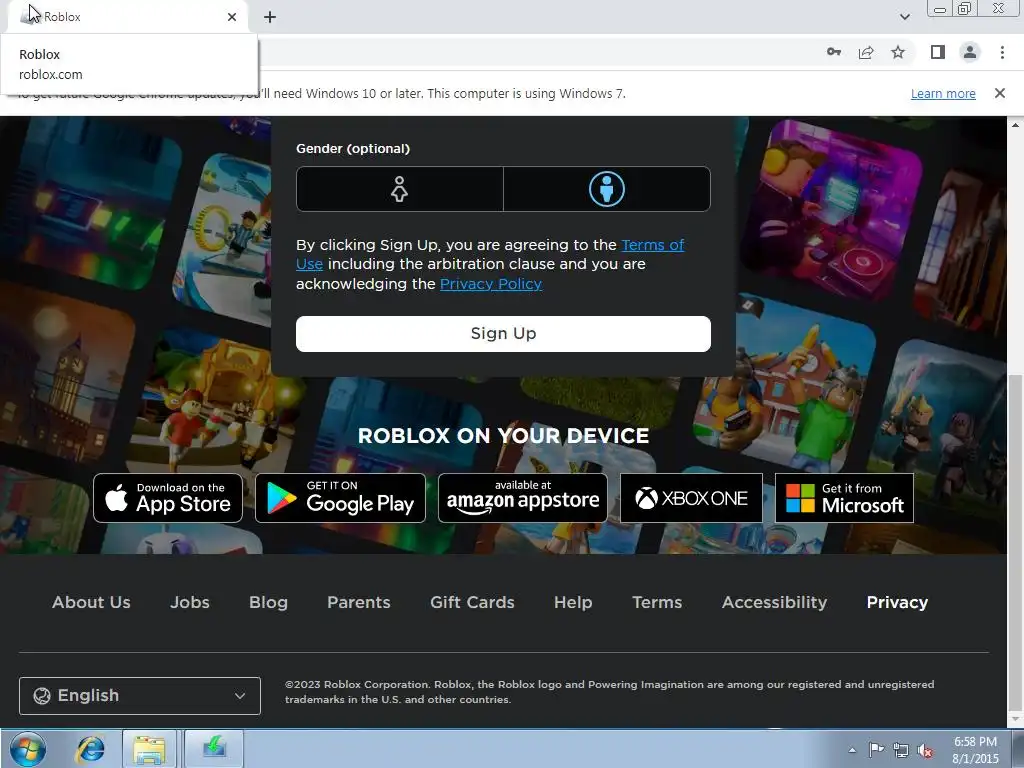Go to Gift Cards footer link
The image size is (1024, 768).
tap(472, 602)
